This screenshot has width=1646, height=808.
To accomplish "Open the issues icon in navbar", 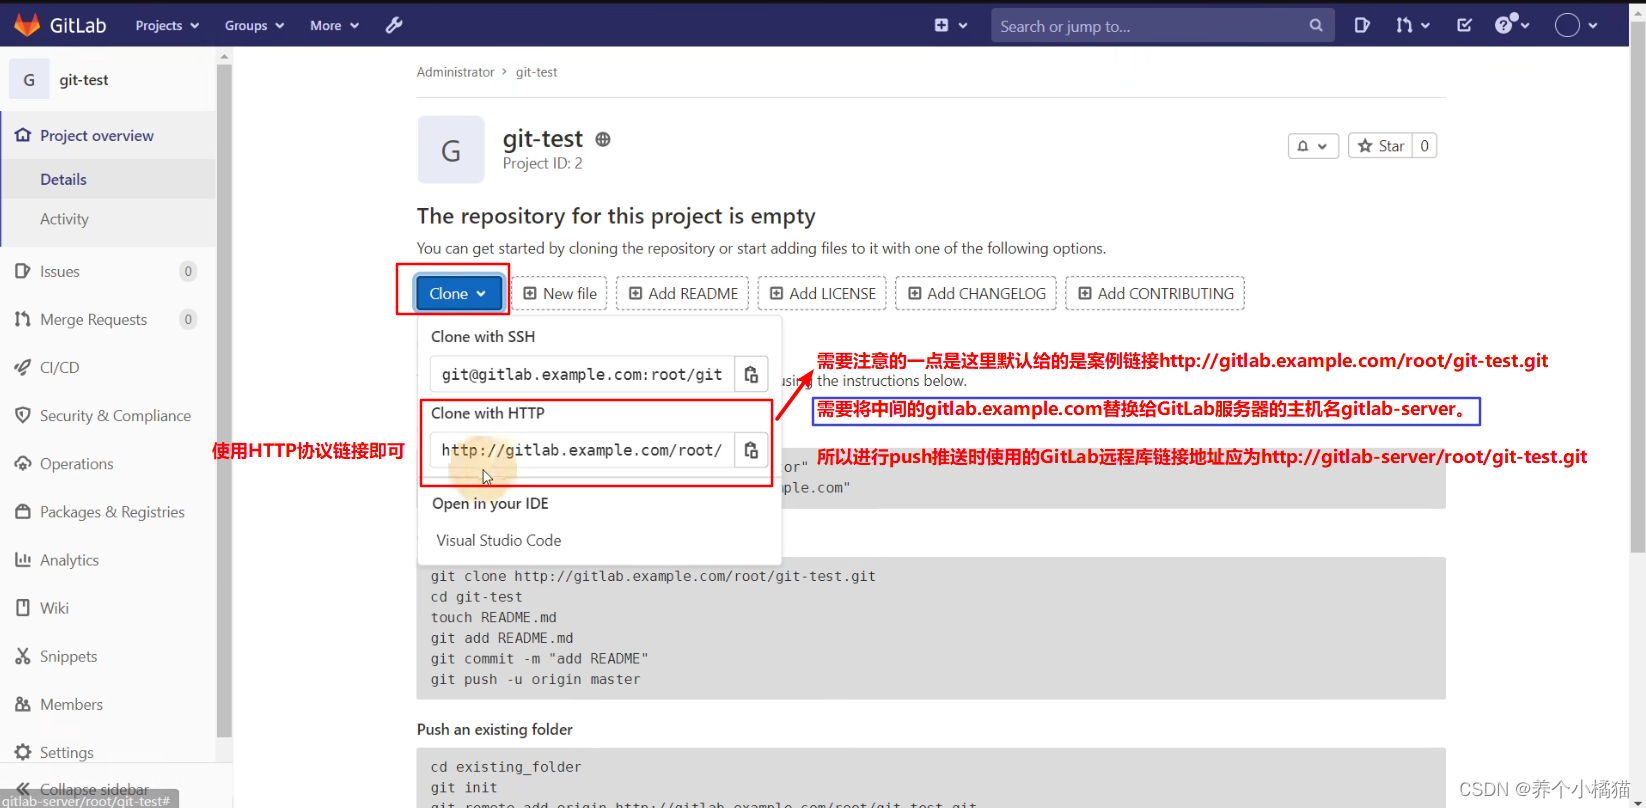I will tap(1362, 25).
